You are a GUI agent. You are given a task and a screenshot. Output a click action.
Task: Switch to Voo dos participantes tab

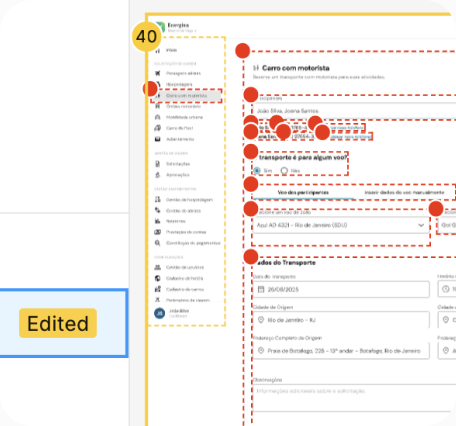pos(303,192)
